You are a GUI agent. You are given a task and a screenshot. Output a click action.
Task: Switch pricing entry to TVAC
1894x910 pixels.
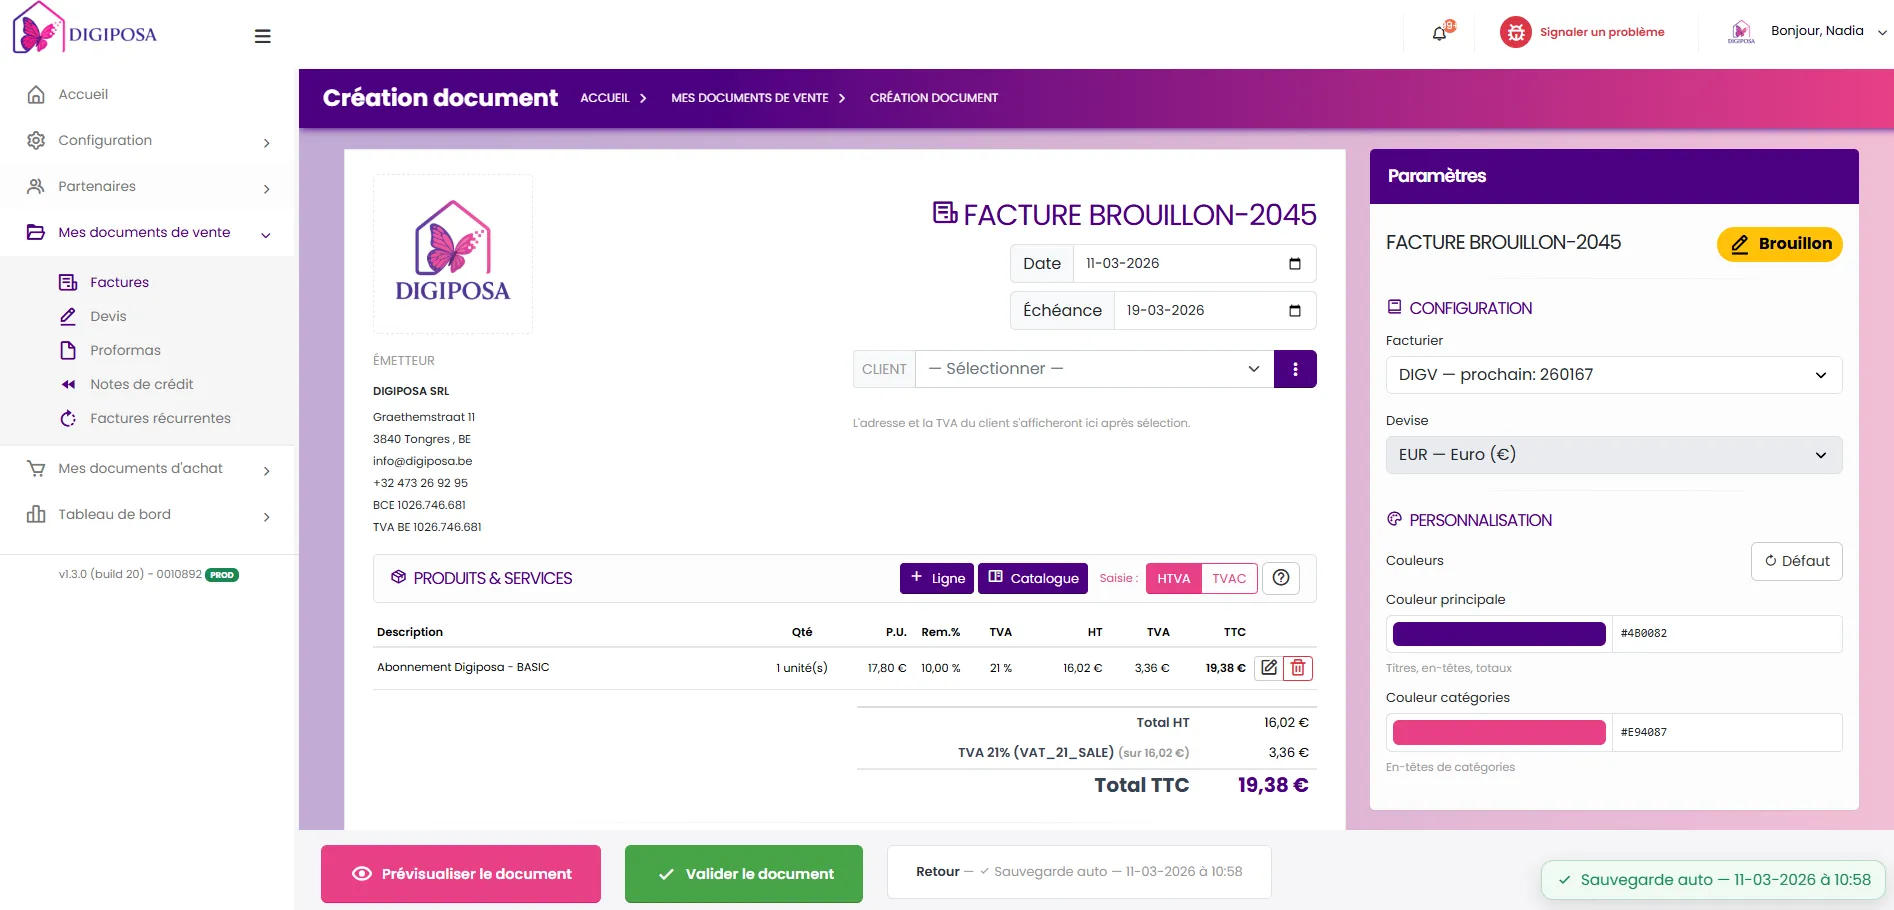point(1229,578)
